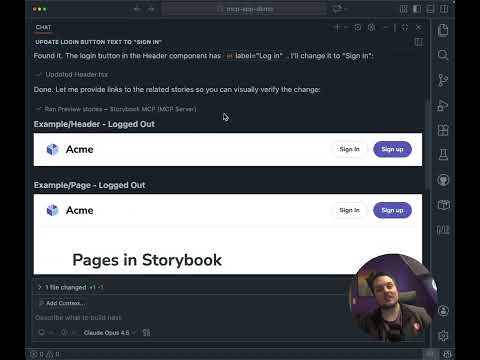This screenshot has width=480, height=360.
Task: Click 'Sign up' in Header story preview
Action: [392, 149]
